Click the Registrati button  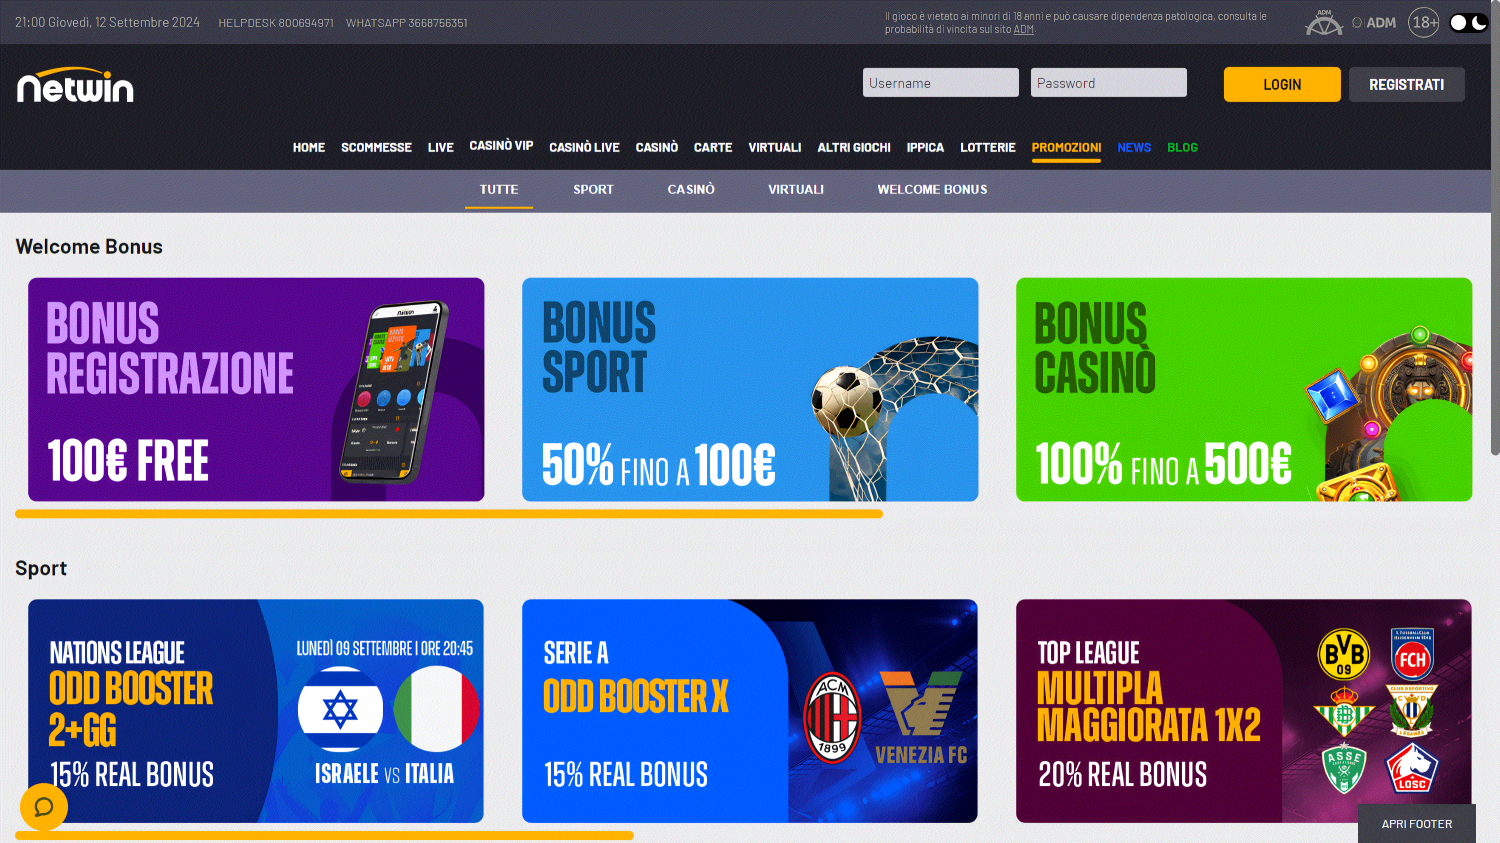(1406, 84)
